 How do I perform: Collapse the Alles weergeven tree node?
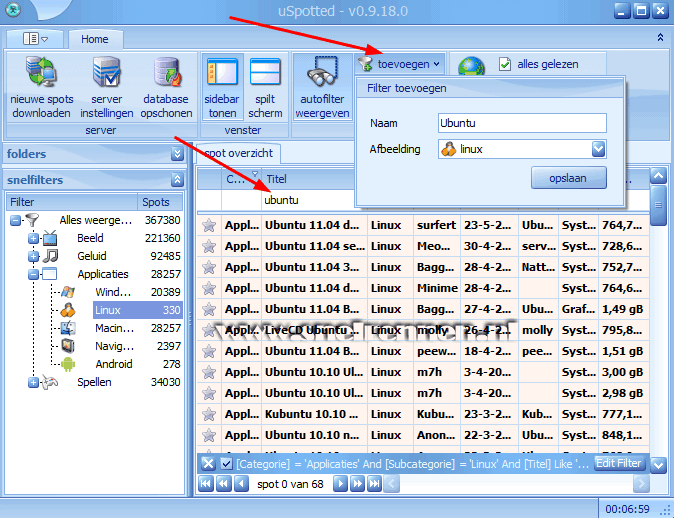coord(15,221)
